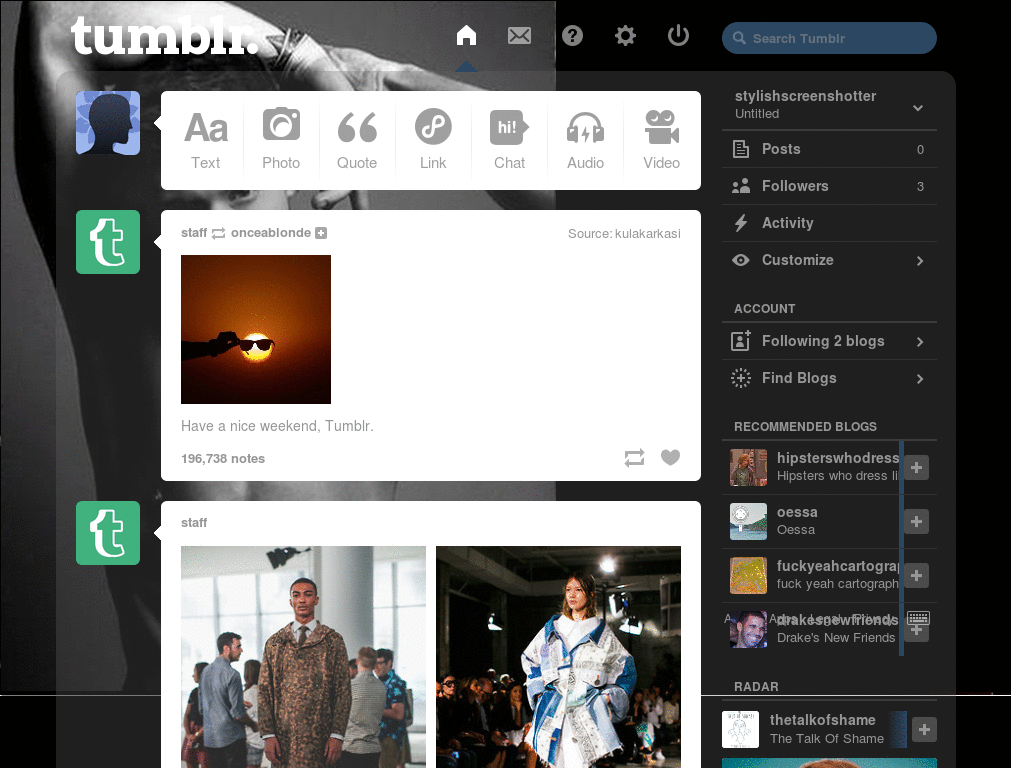Open the kulakarkasi source link
The height and width of the screenshot is (768, 1024).
tap(647, 234)
